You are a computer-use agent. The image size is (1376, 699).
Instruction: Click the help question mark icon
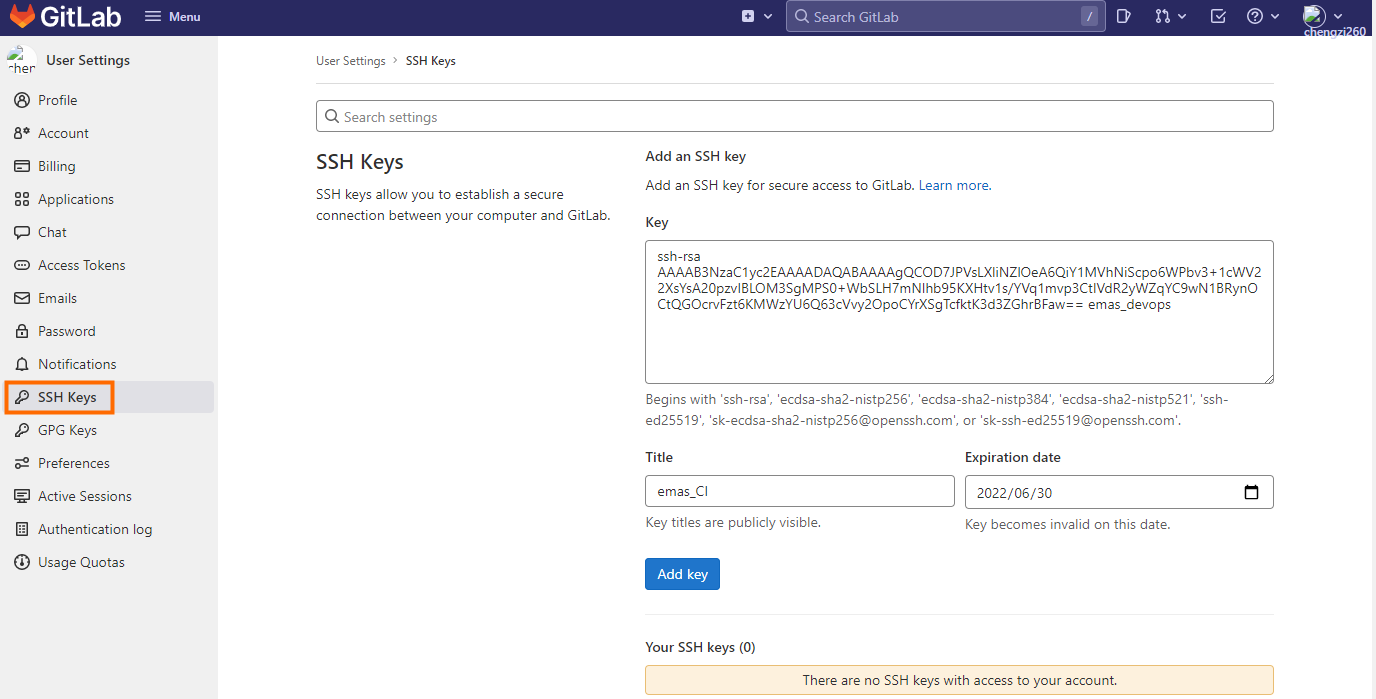[x=1255, y=16]
